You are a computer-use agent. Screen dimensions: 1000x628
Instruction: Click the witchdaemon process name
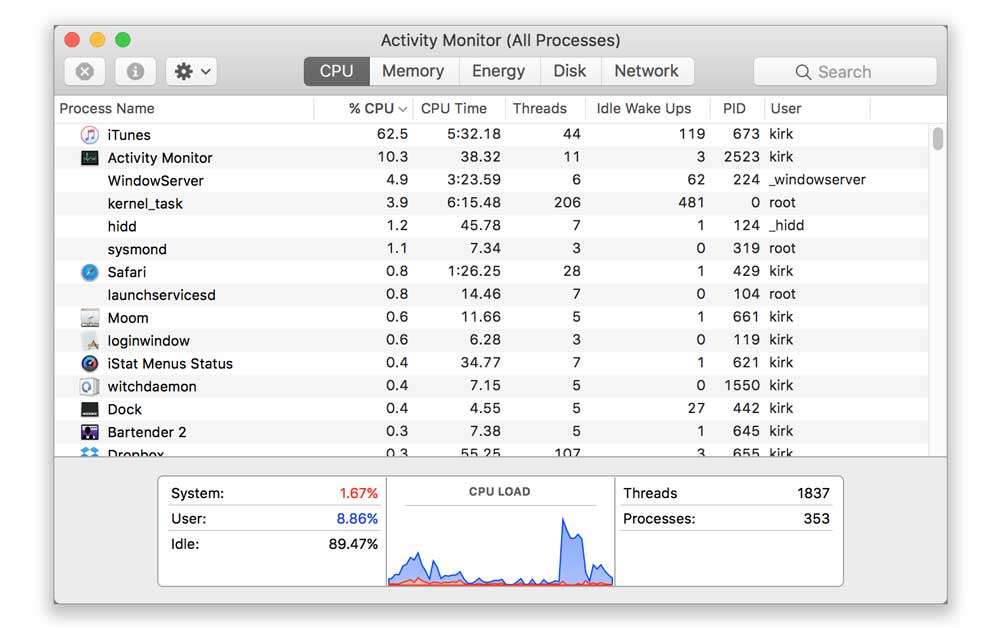pos(152,386)
